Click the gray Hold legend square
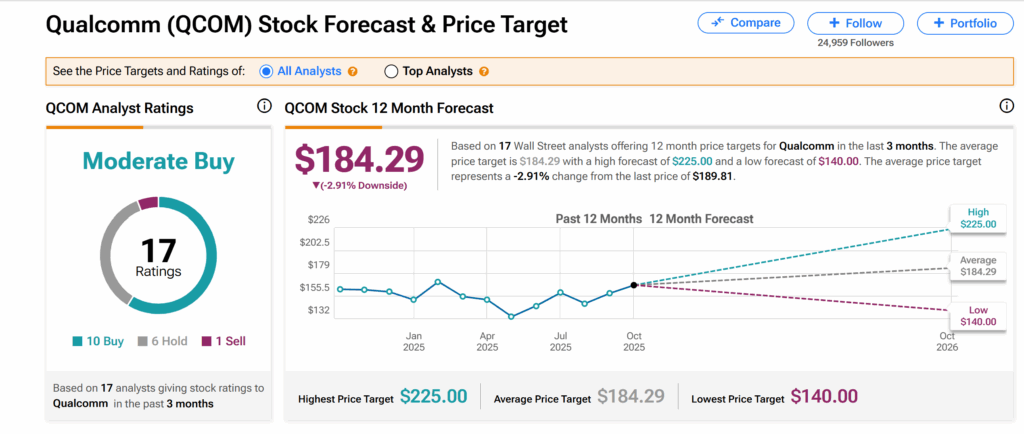 [x=141, y=341]
